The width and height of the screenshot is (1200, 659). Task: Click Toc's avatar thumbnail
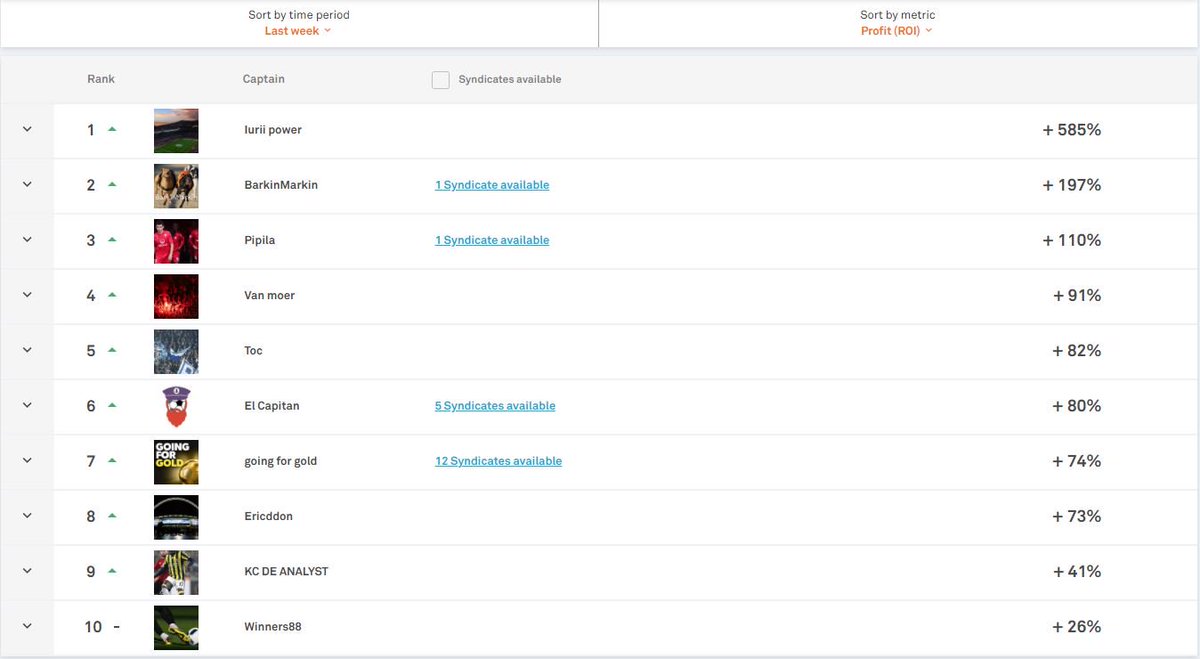(x=176, y=351)
